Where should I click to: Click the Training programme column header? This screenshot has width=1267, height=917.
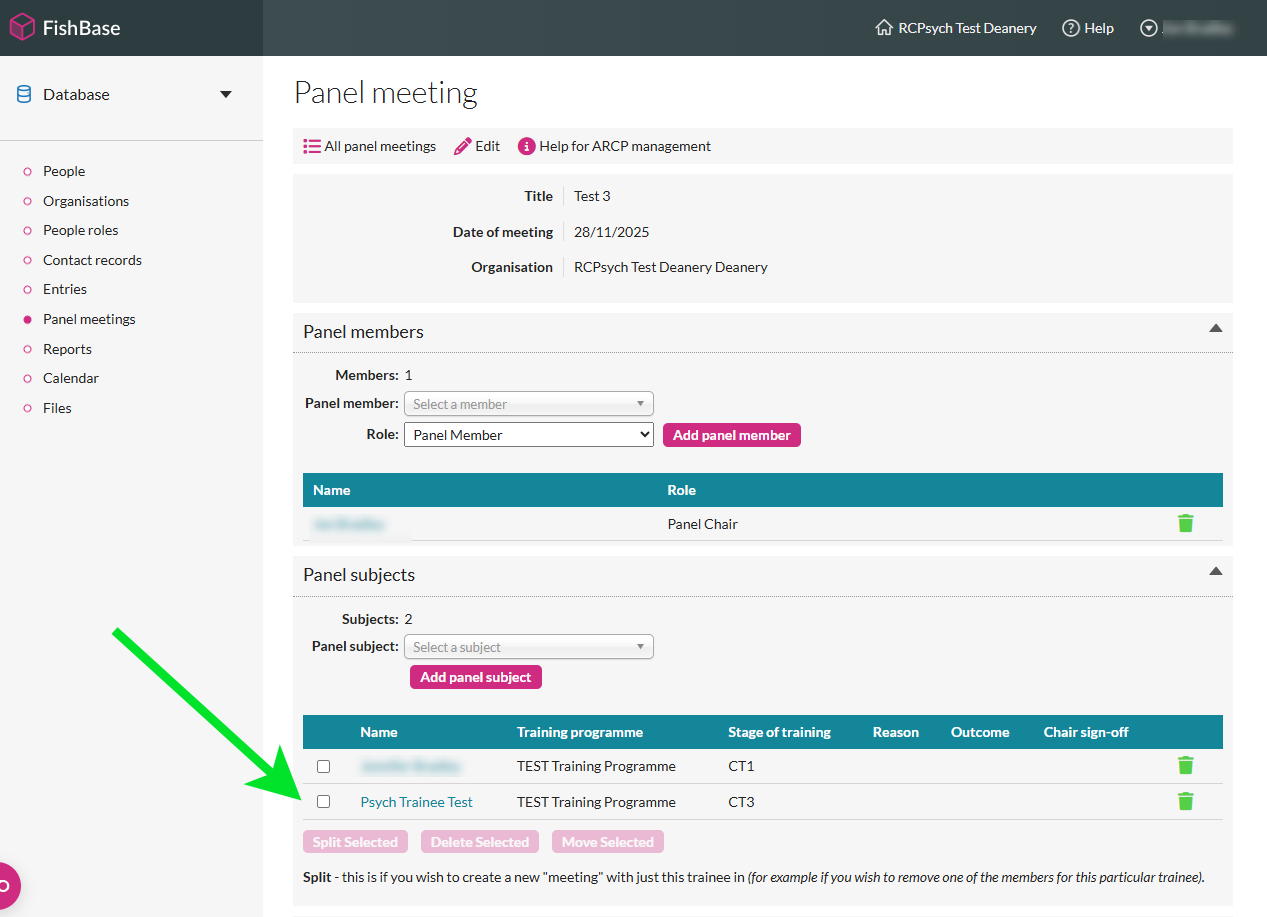(x=579, y=732)
